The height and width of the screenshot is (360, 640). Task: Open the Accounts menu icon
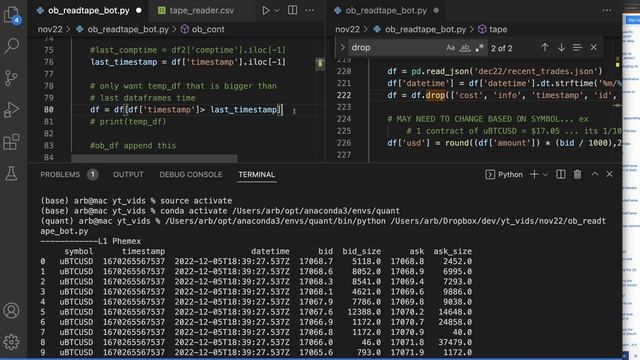(11, 311)
